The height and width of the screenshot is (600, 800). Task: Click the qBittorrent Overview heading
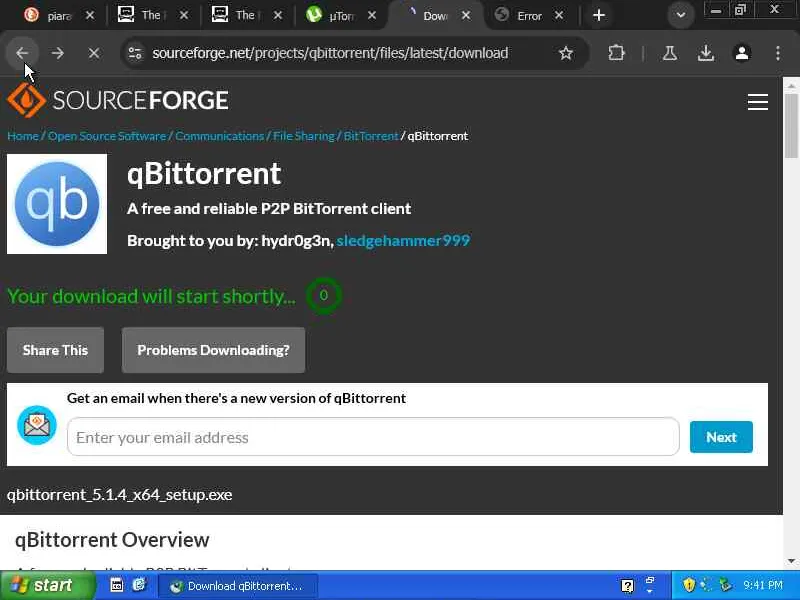point(112,540)
